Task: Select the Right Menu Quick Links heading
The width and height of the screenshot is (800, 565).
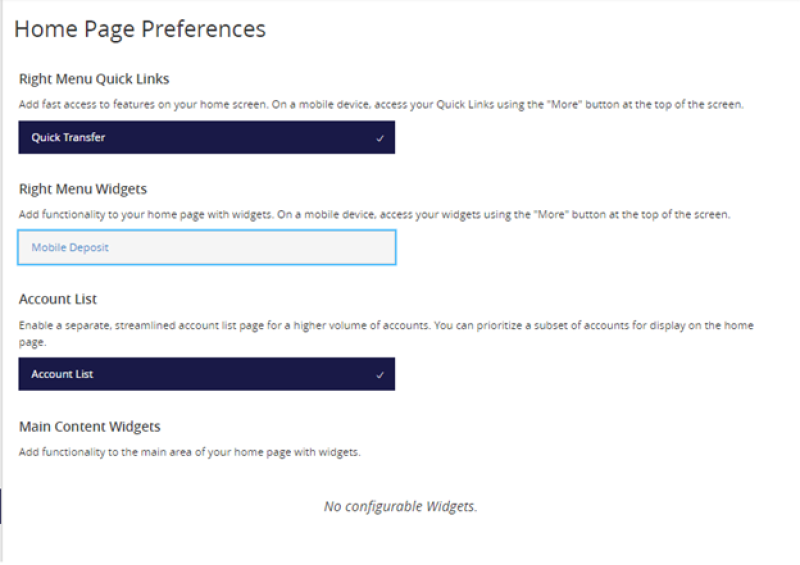Action: pyautogui.click(x=94, y=79)
